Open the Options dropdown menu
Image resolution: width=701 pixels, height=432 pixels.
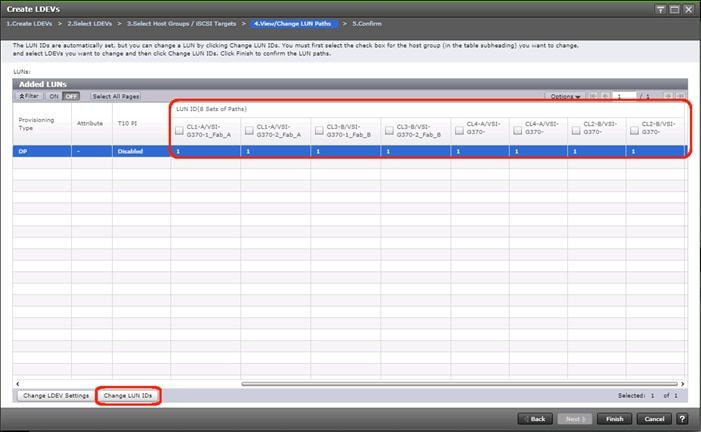tap(565, 96)
